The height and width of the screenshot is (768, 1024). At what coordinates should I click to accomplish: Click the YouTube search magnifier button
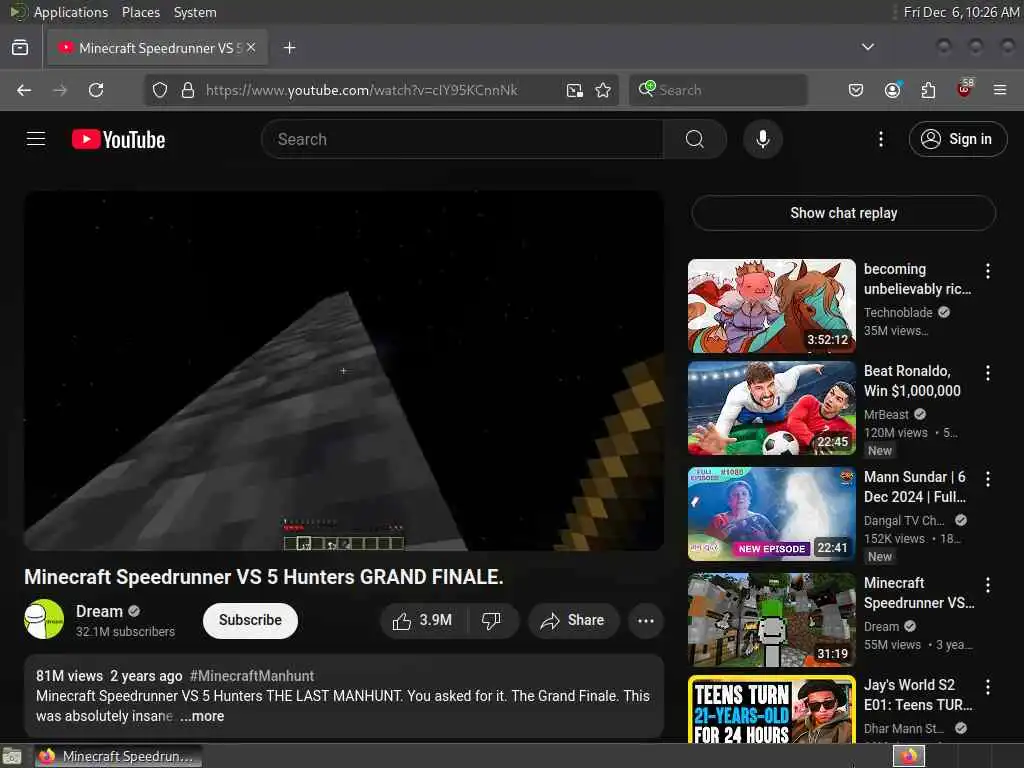tap(695, 139)
